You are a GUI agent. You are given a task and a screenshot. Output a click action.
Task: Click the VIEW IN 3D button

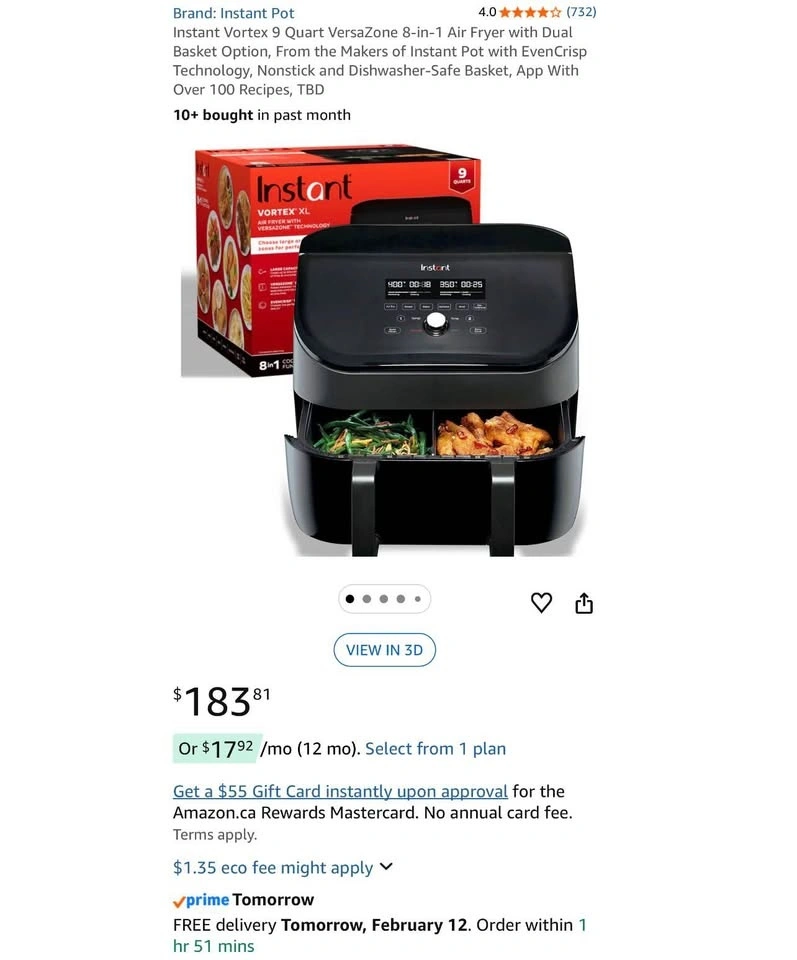point(384,650)
